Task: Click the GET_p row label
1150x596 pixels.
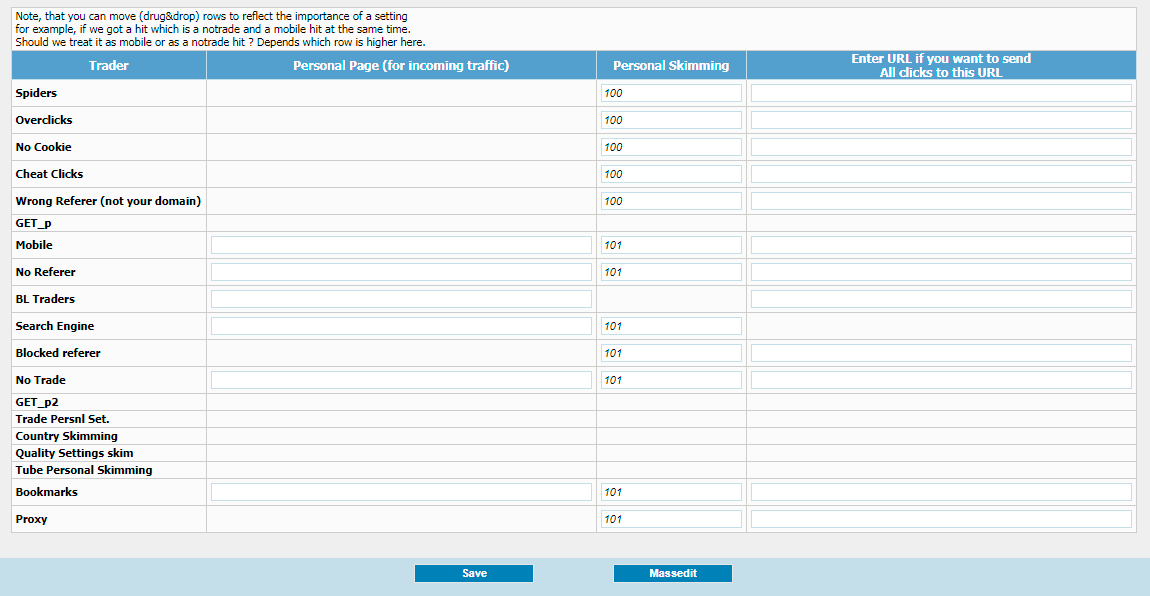Action: point(34,224)
